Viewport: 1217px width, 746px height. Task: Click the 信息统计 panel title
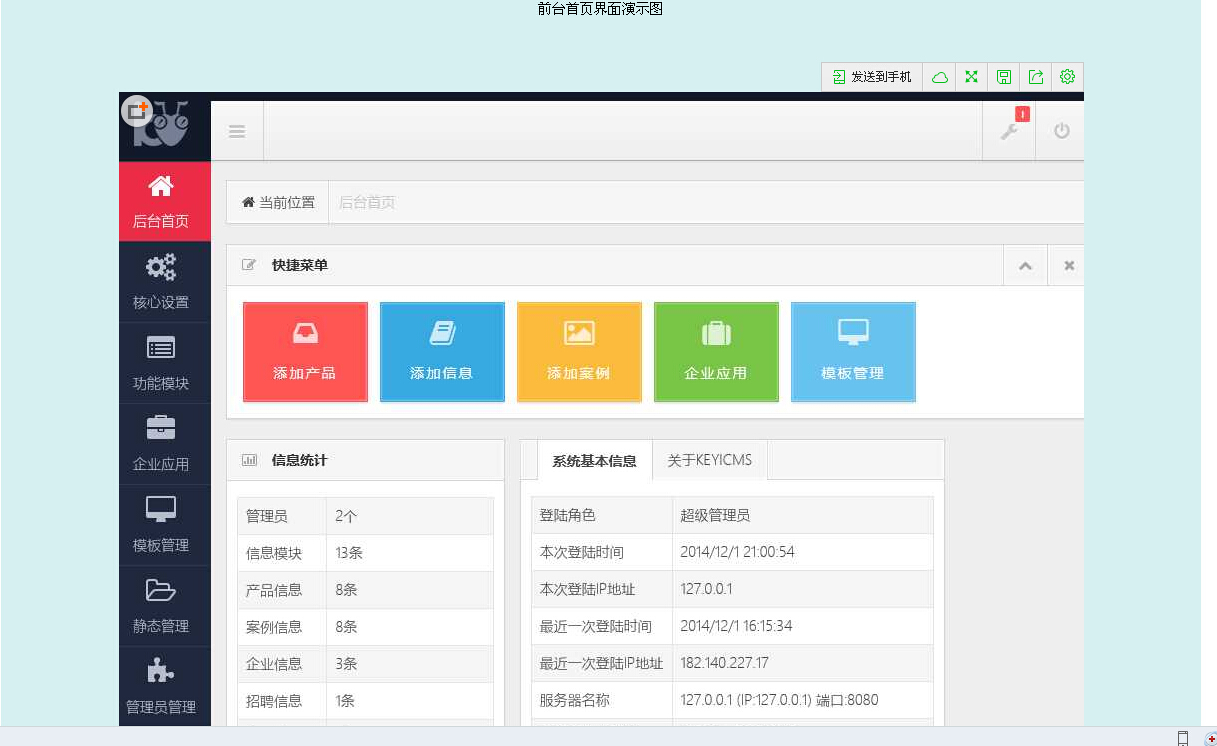click(299, 460)
